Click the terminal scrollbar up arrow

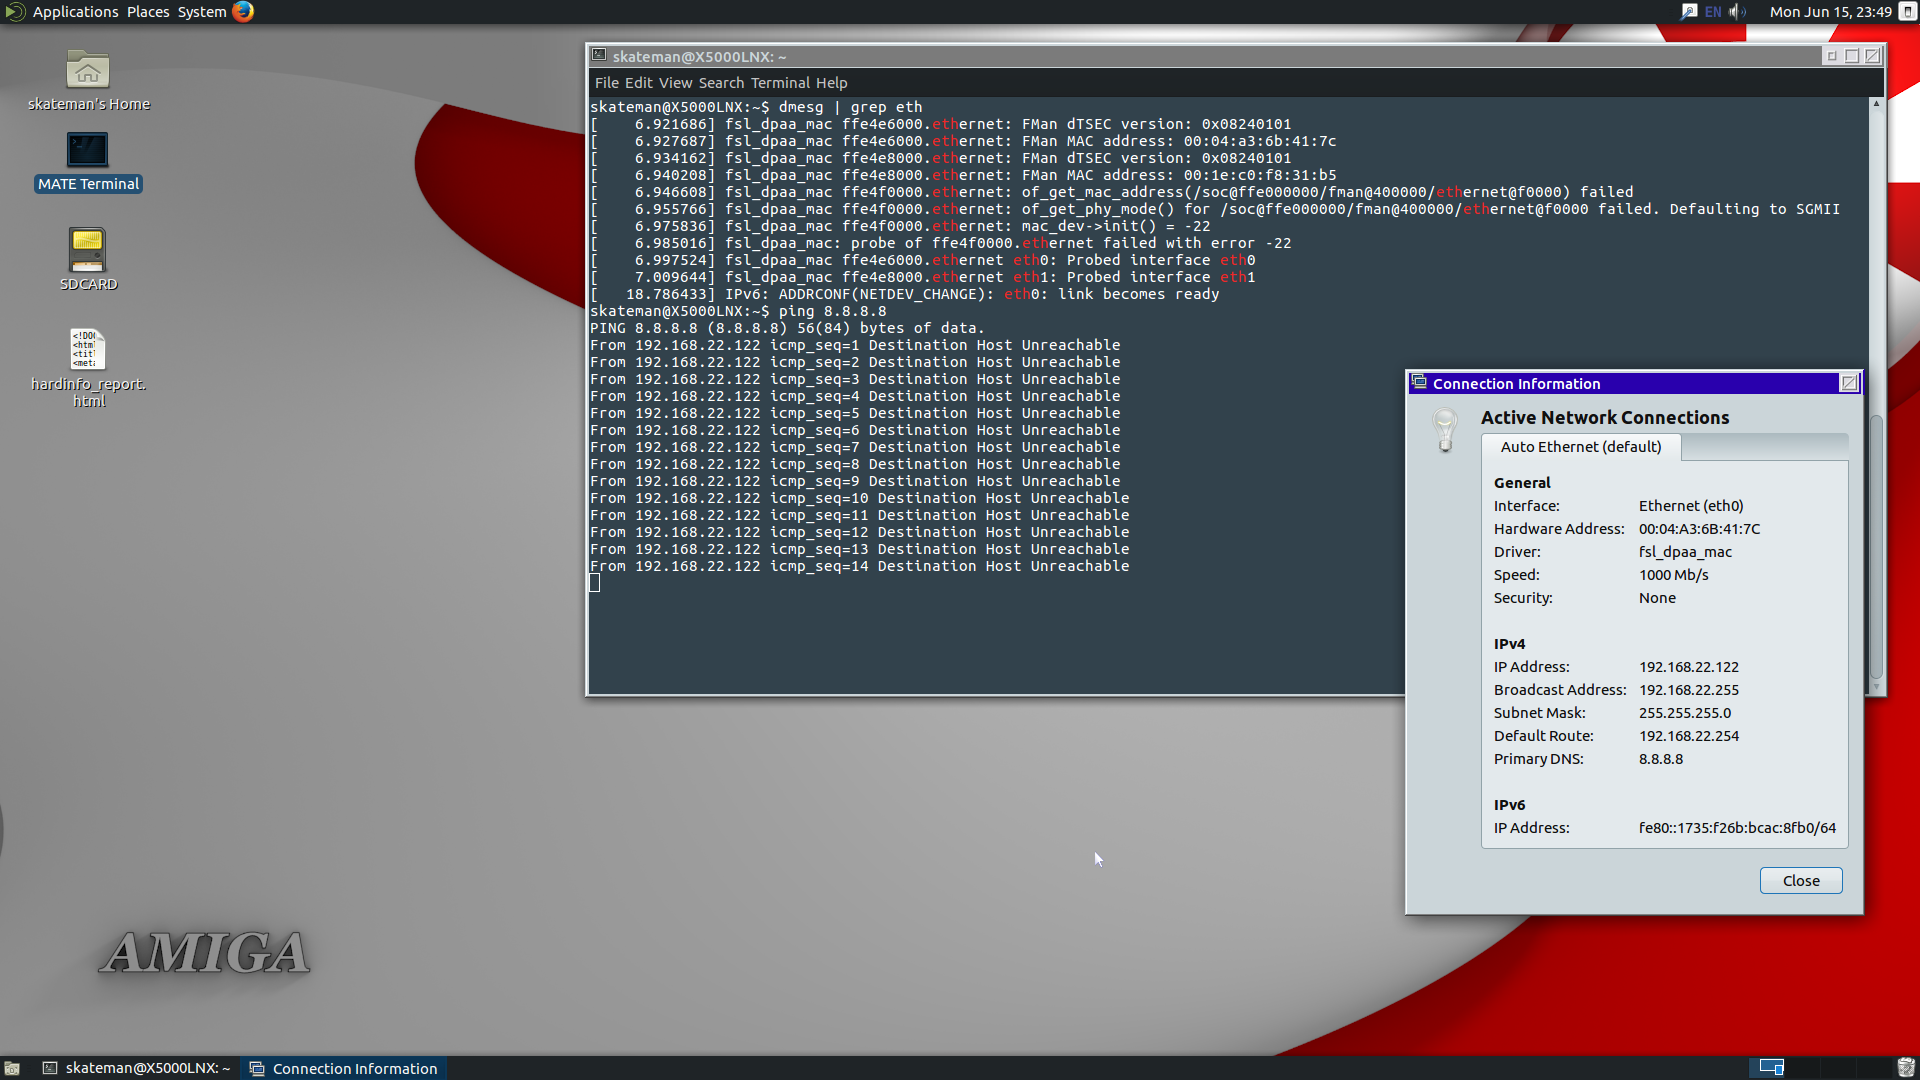1876,104
